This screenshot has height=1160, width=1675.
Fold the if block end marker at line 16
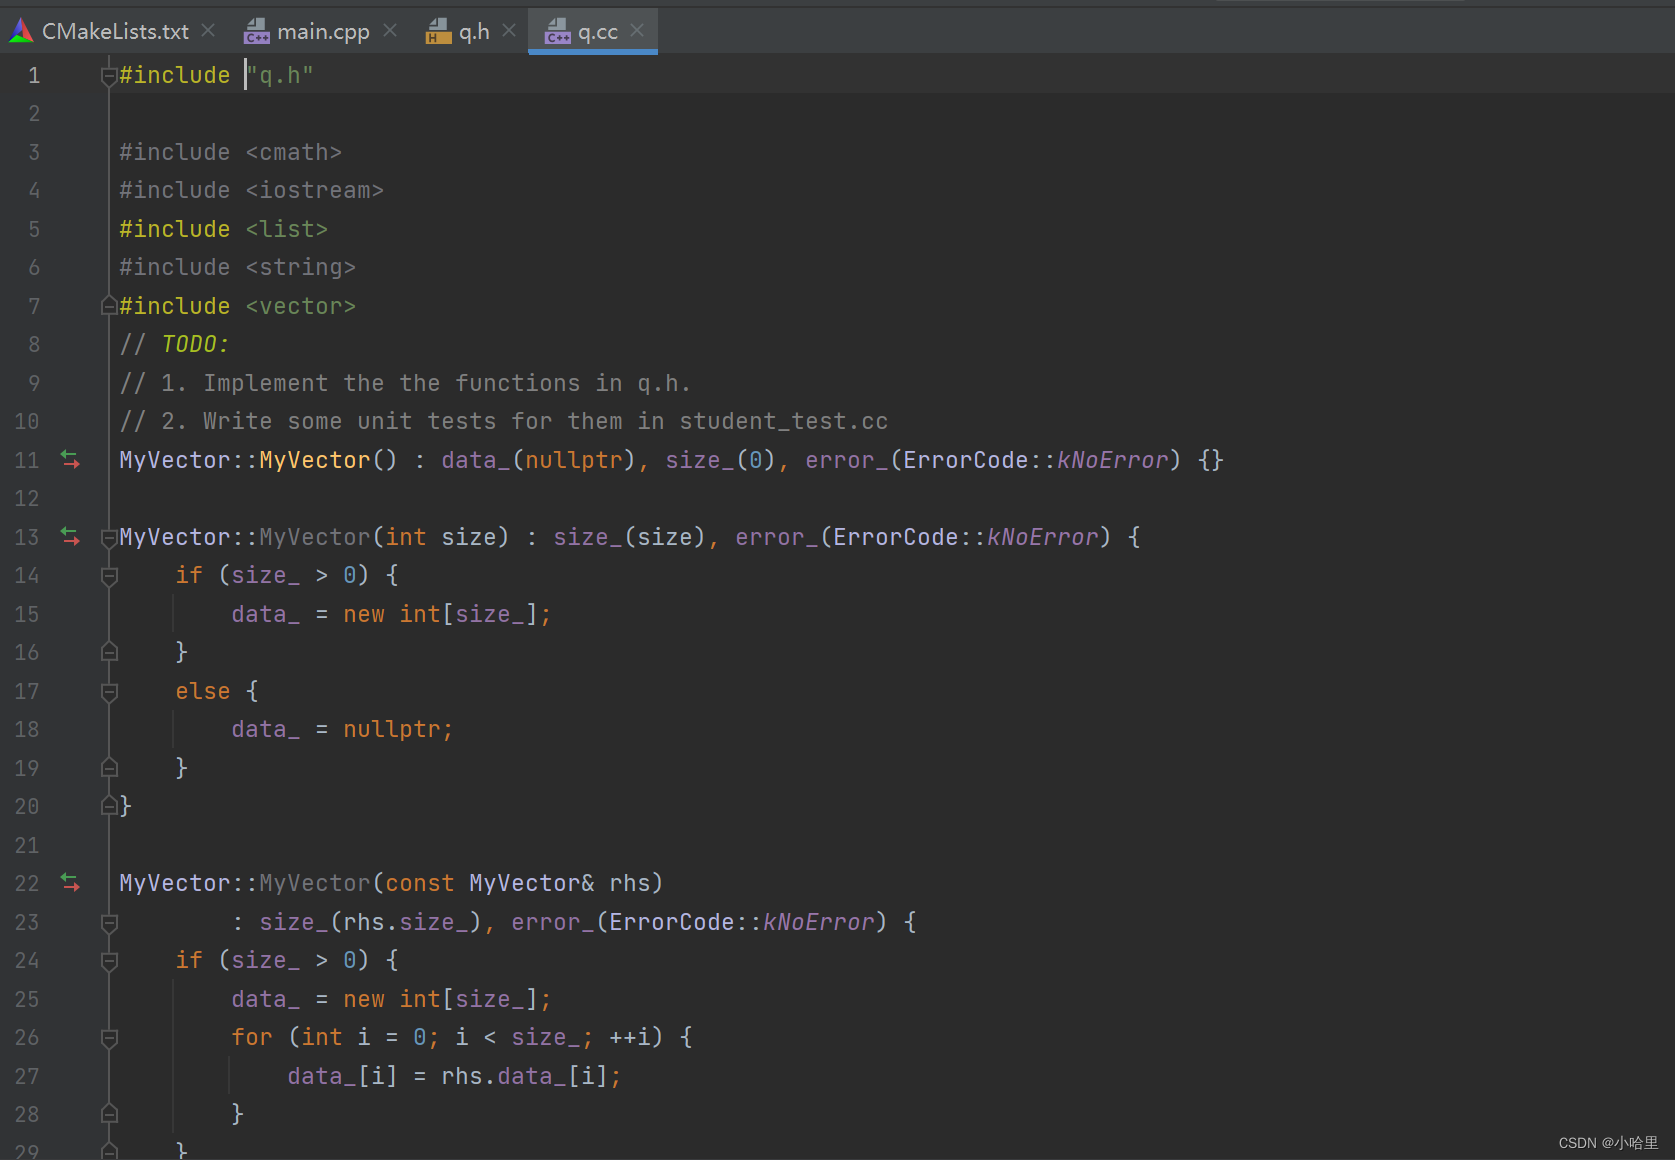coord(109,652)
